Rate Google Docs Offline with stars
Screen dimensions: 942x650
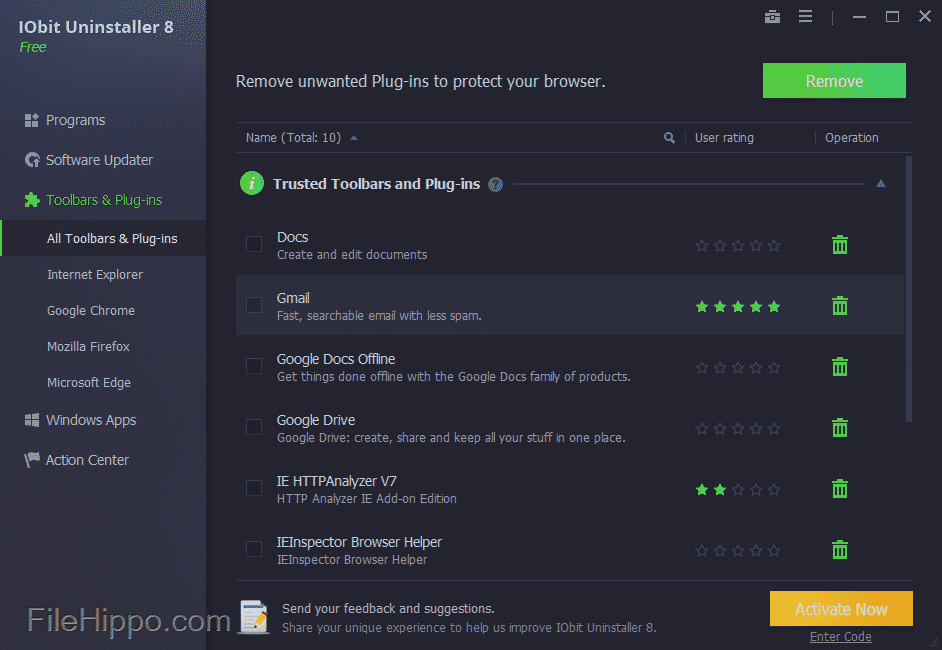(738, 367)
